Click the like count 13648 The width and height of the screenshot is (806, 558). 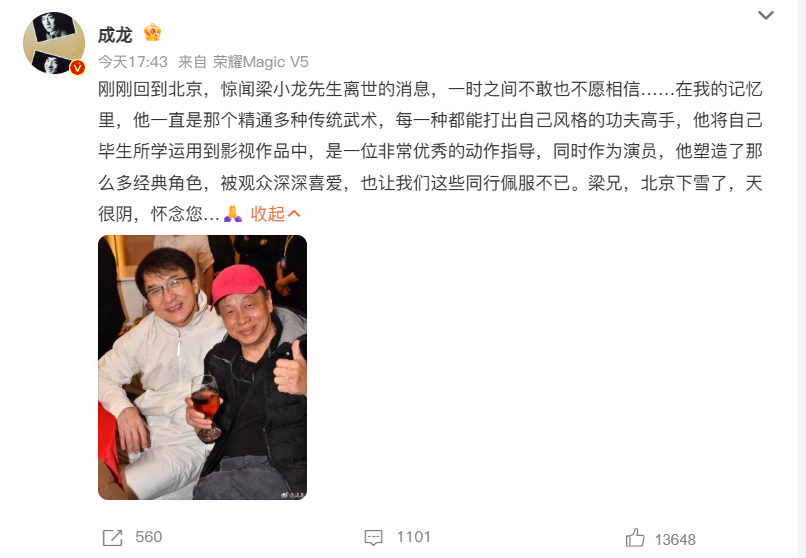pos(675,540)
